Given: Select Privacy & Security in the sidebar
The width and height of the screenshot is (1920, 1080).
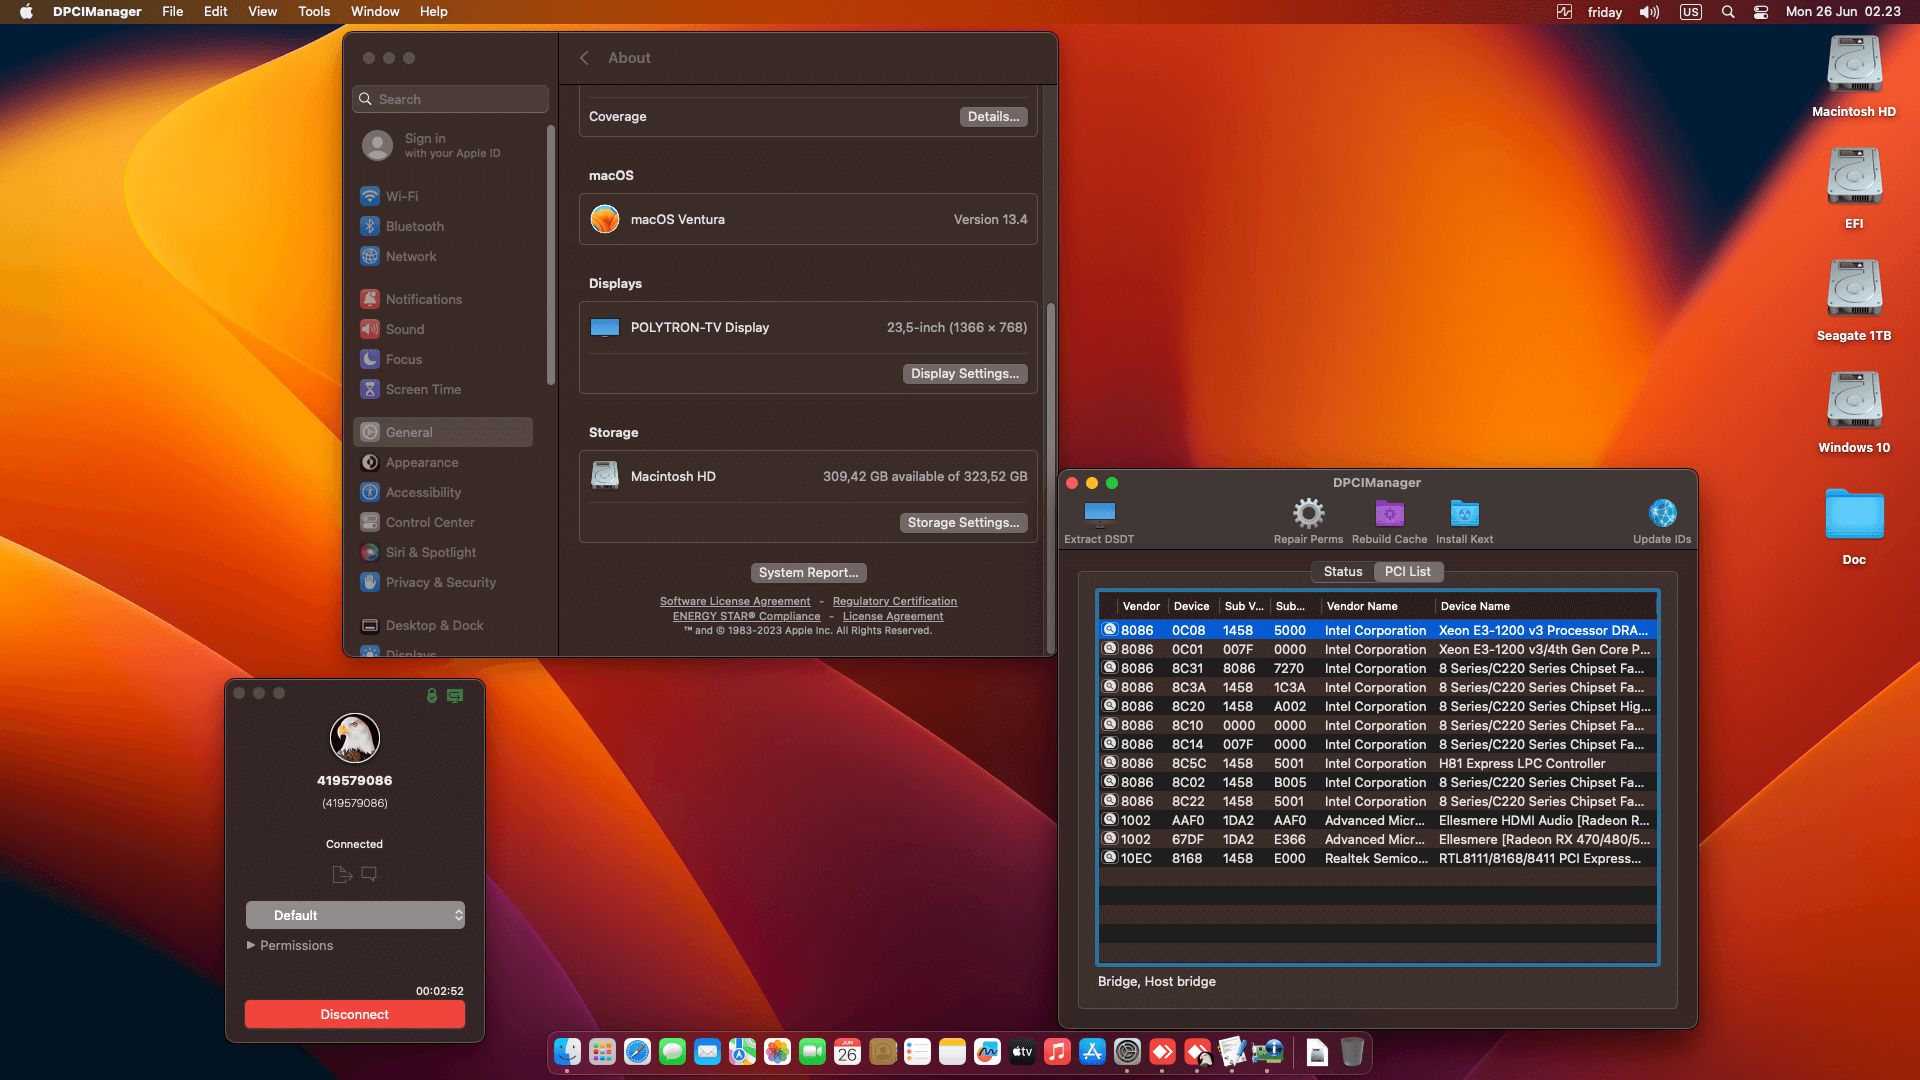Looking at the screenshot, I should [x=440, y=582].
